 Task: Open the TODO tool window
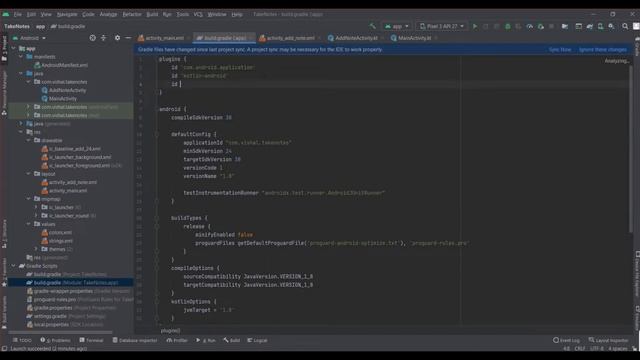[22, 340]
